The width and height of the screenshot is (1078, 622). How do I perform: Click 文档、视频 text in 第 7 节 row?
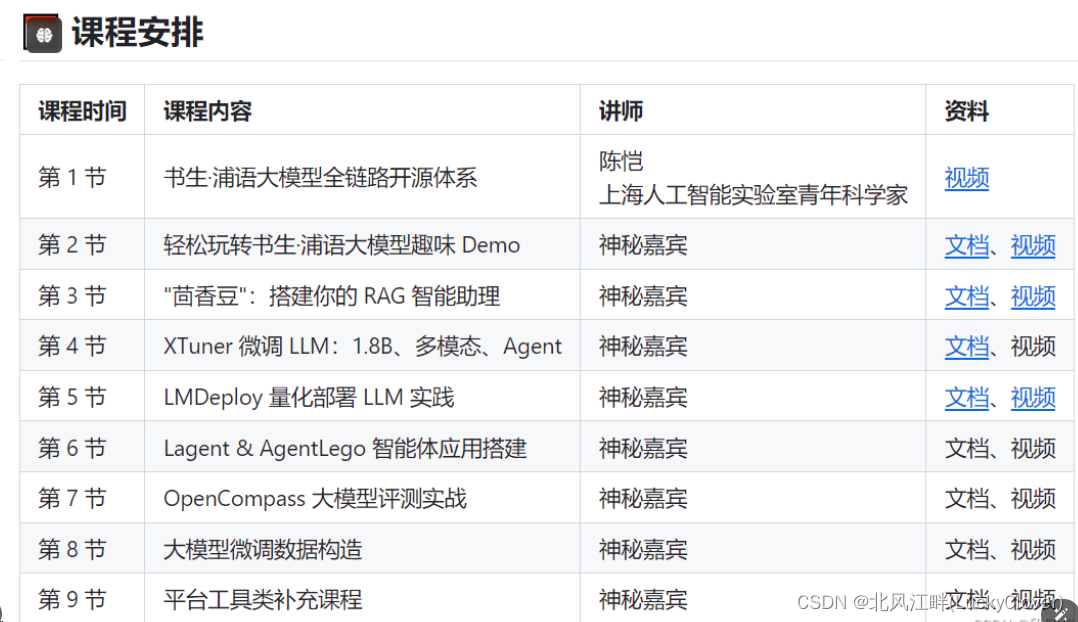pyautogui.click(x=1000, y=498)
